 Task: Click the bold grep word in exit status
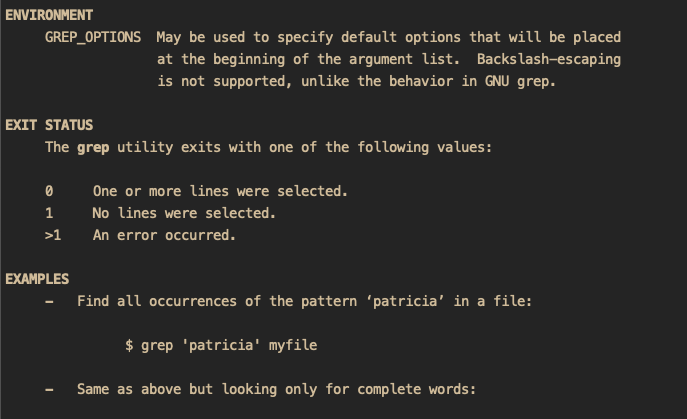(93, 148)
